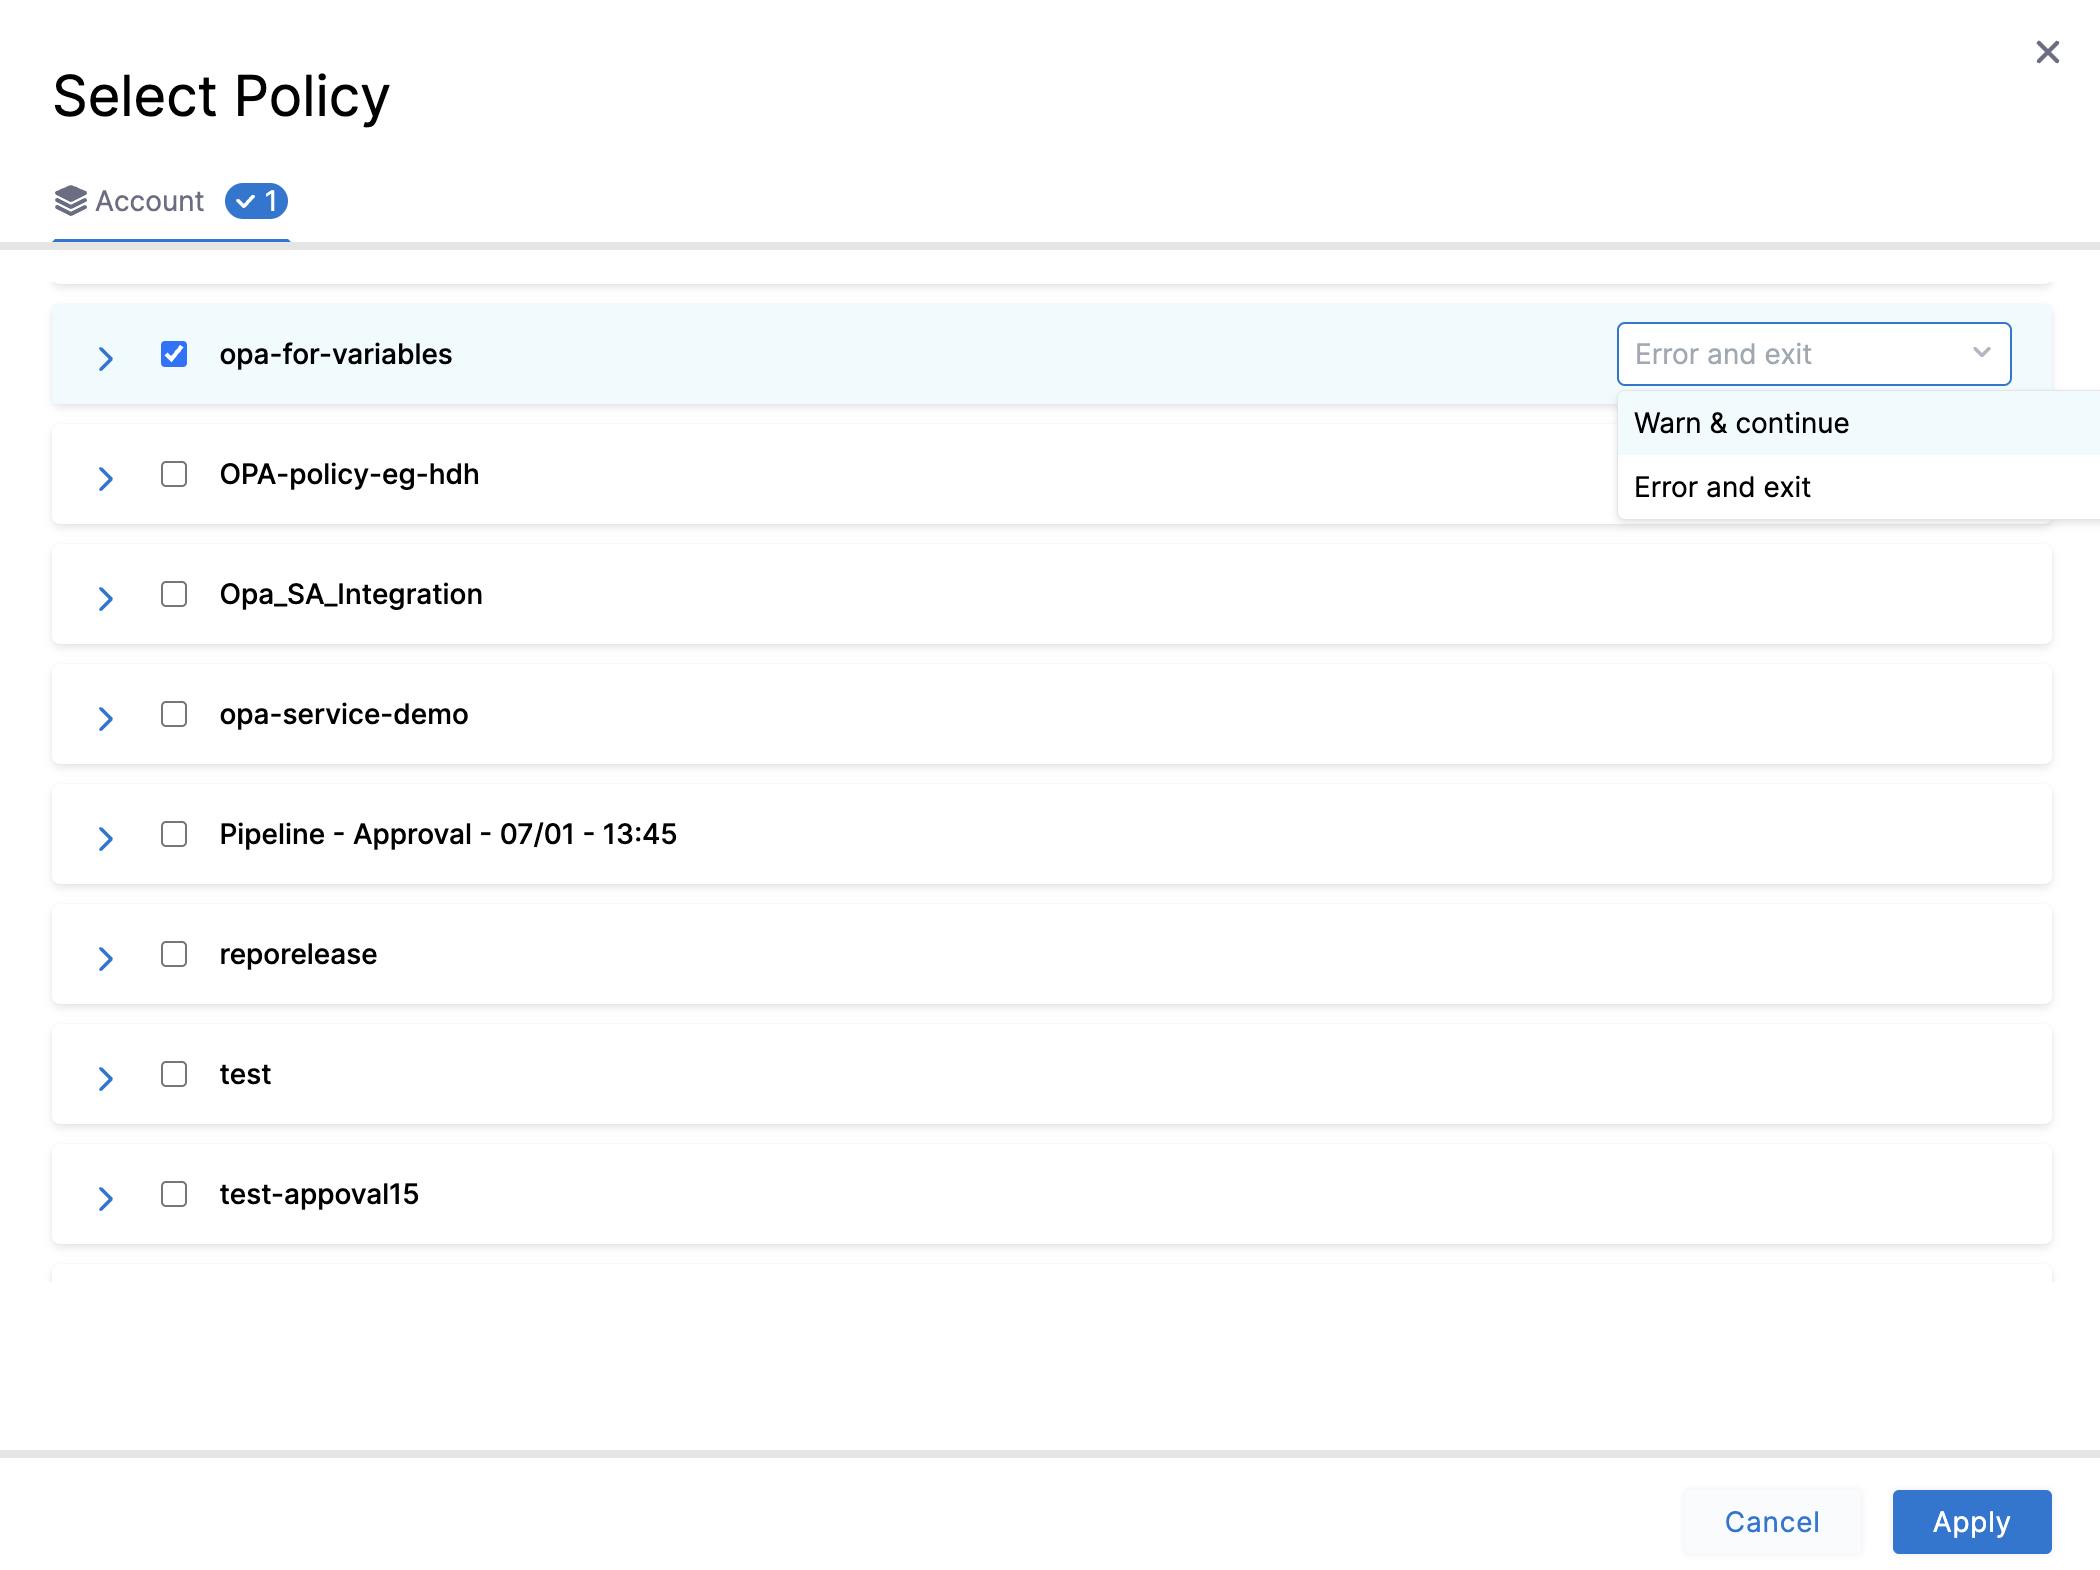Select Warn & continue from the dropdown
2100x1570 pixels.
[x=1741, y=423]
